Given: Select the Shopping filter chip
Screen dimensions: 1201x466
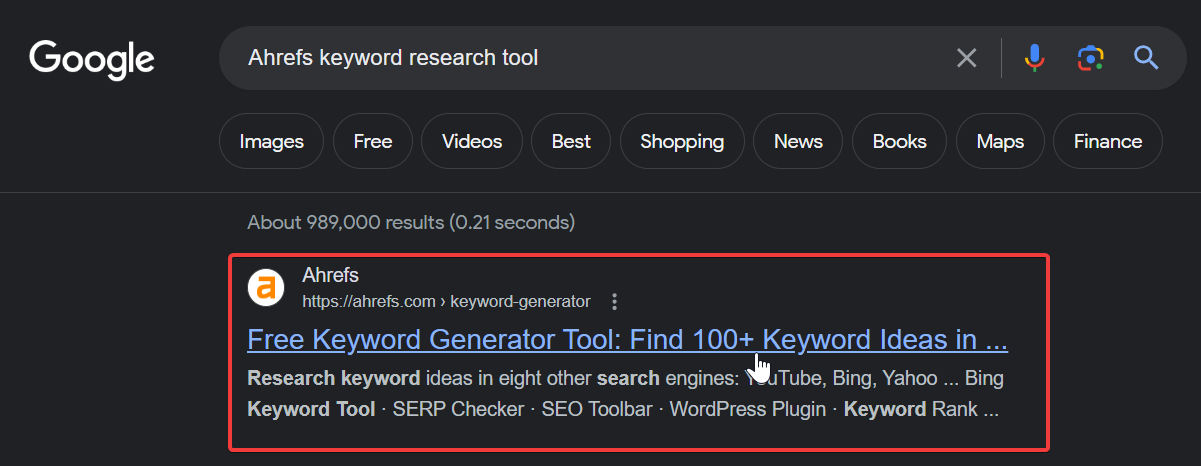Looking at the screenshot, I should [x=682, y=141].
